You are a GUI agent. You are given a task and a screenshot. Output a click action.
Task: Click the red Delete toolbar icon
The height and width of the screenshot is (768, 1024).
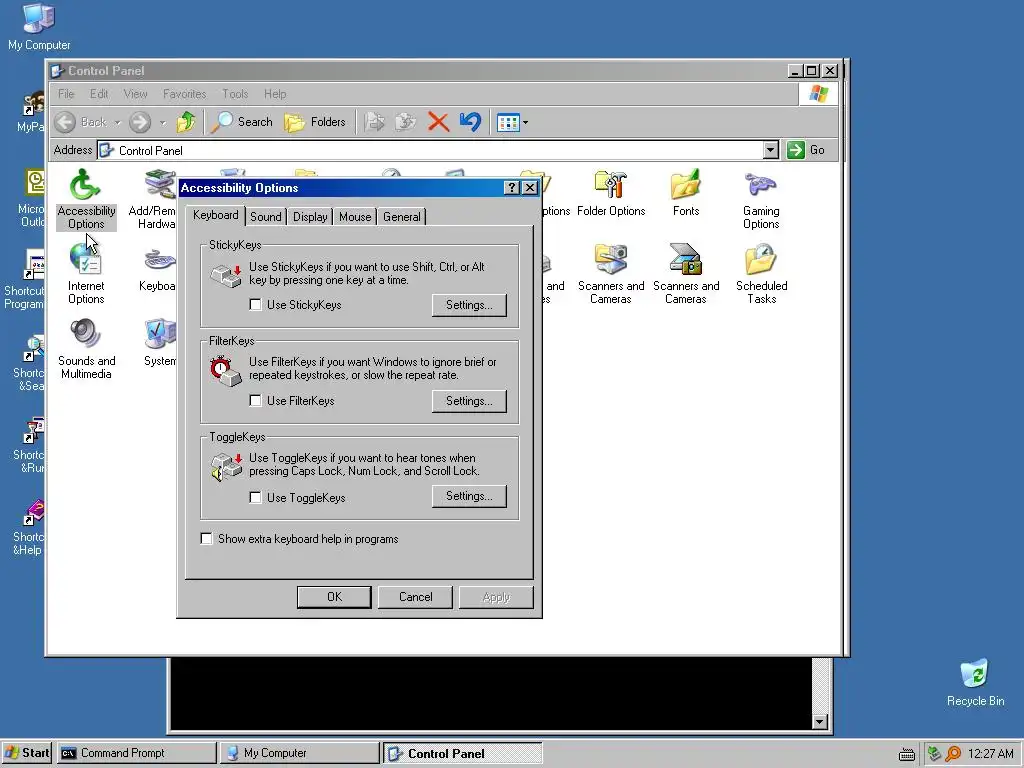438,121
